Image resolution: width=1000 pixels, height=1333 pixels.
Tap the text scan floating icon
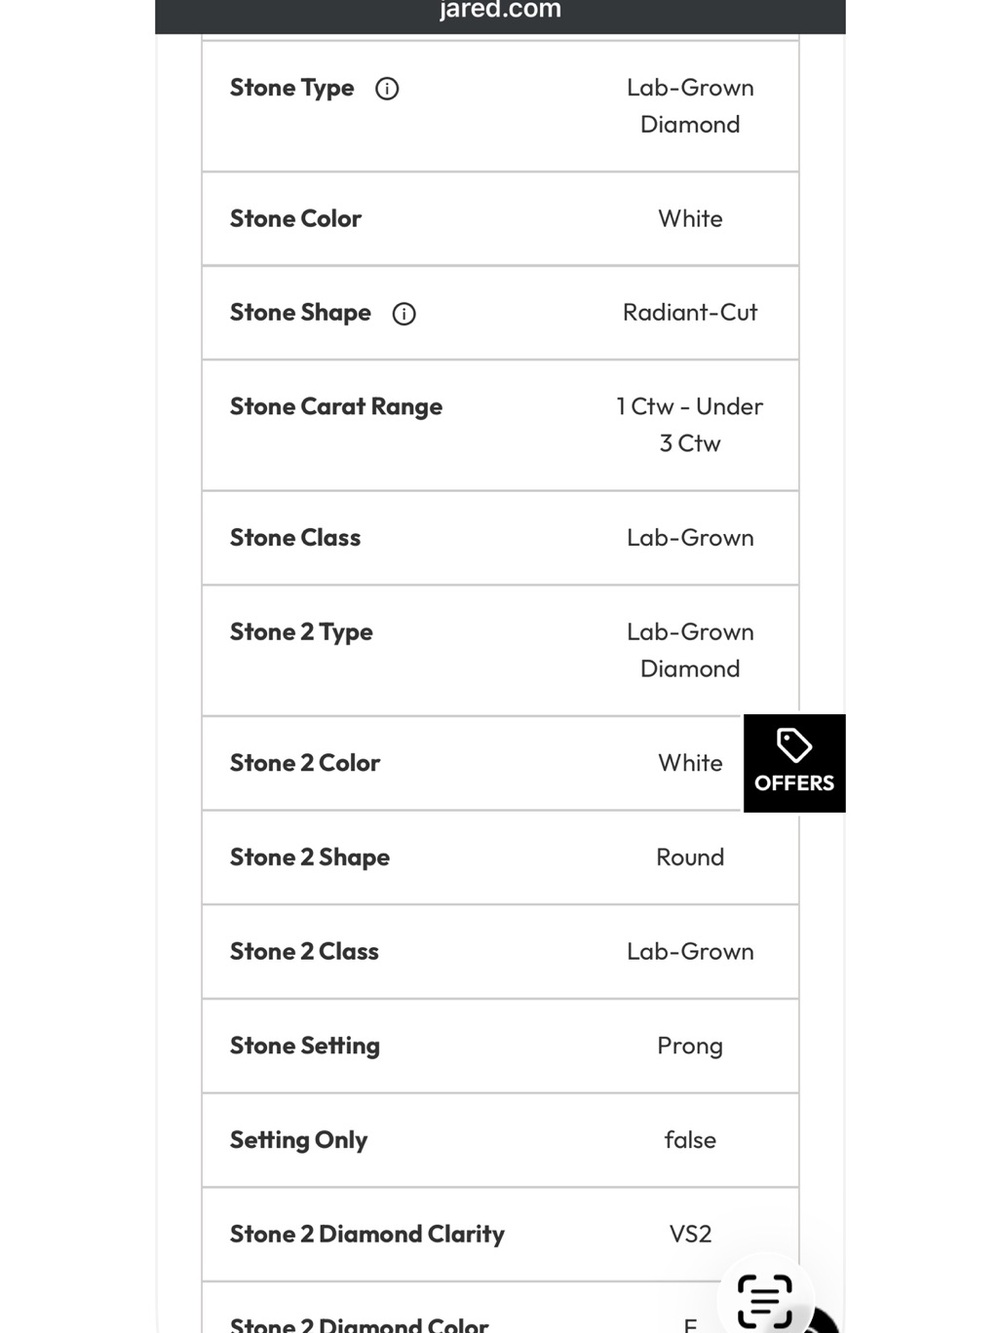[765, 1301]
